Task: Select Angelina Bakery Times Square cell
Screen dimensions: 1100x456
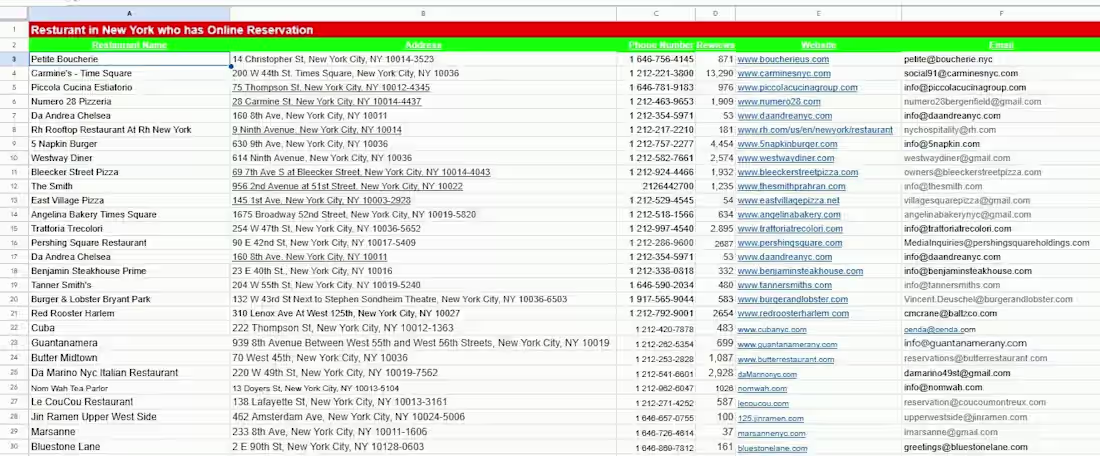Action: [129, 215]
